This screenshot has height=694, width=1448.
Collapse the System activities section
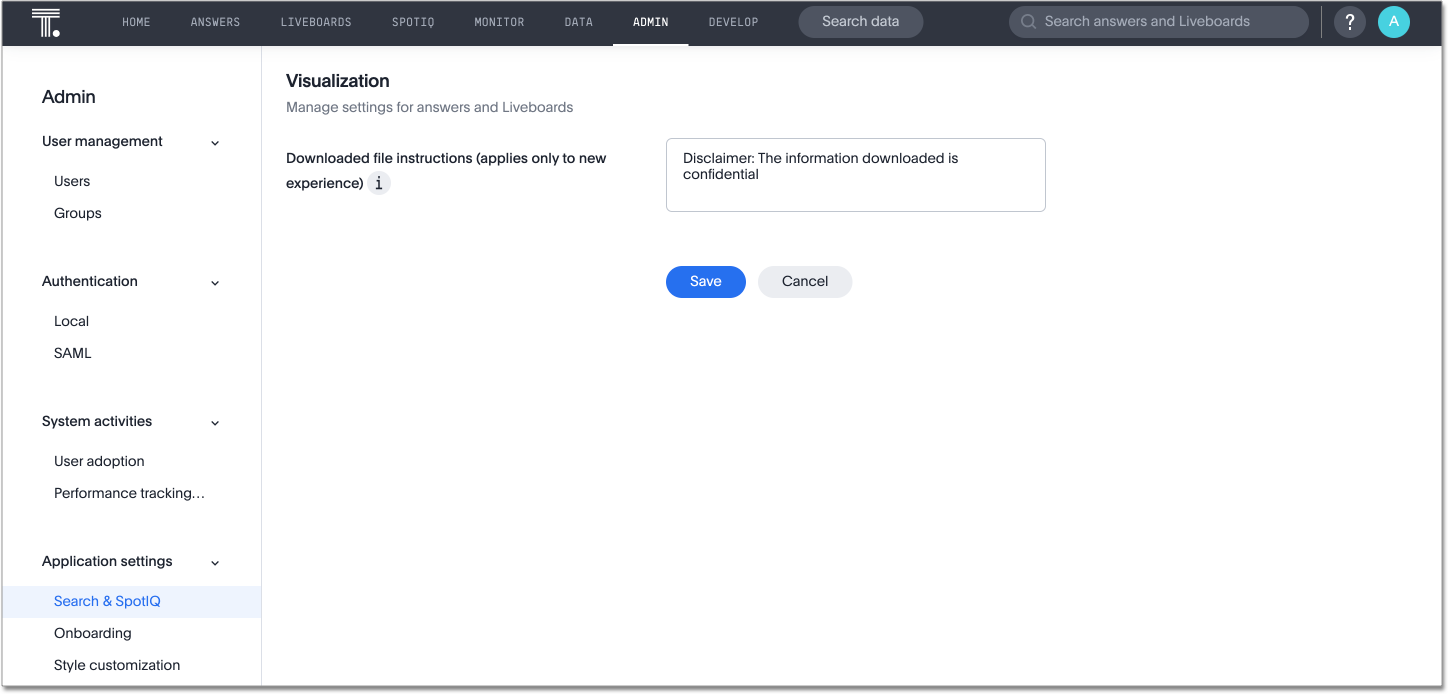(215, 423)
